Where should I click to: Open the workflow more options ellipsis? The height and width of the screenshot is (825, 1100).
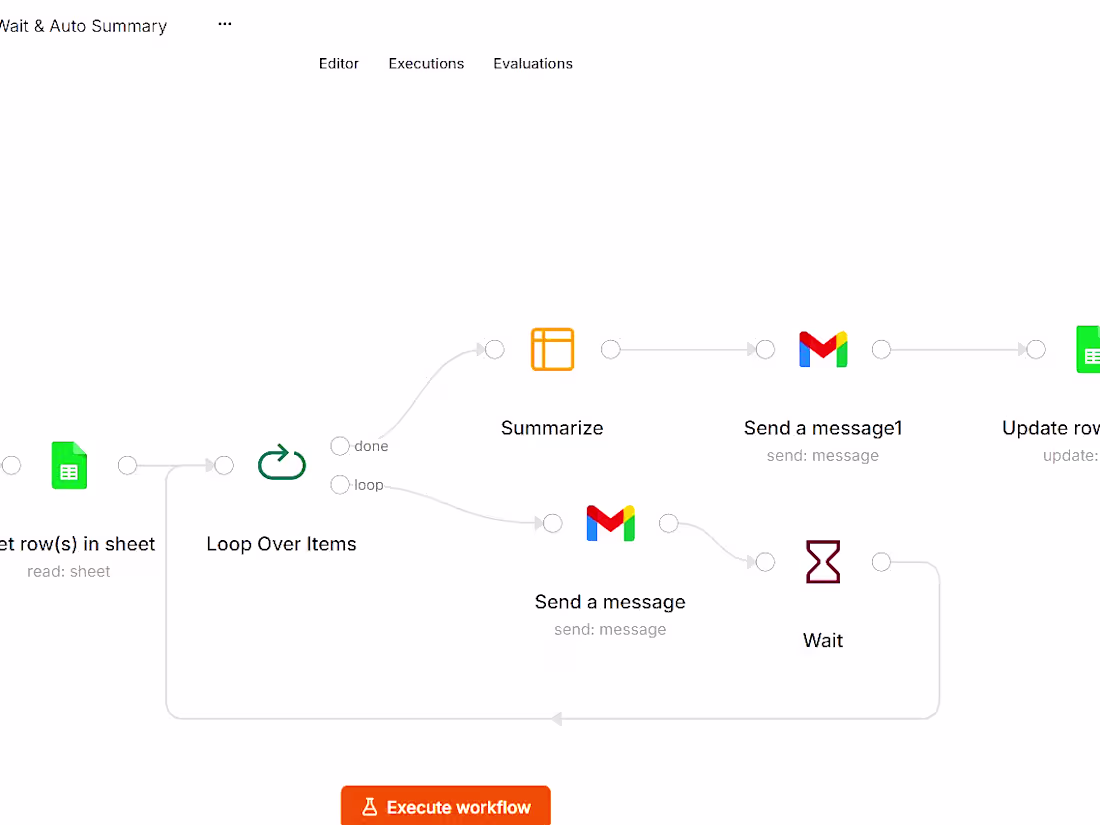pyautogui.click(x=224, y=25)
